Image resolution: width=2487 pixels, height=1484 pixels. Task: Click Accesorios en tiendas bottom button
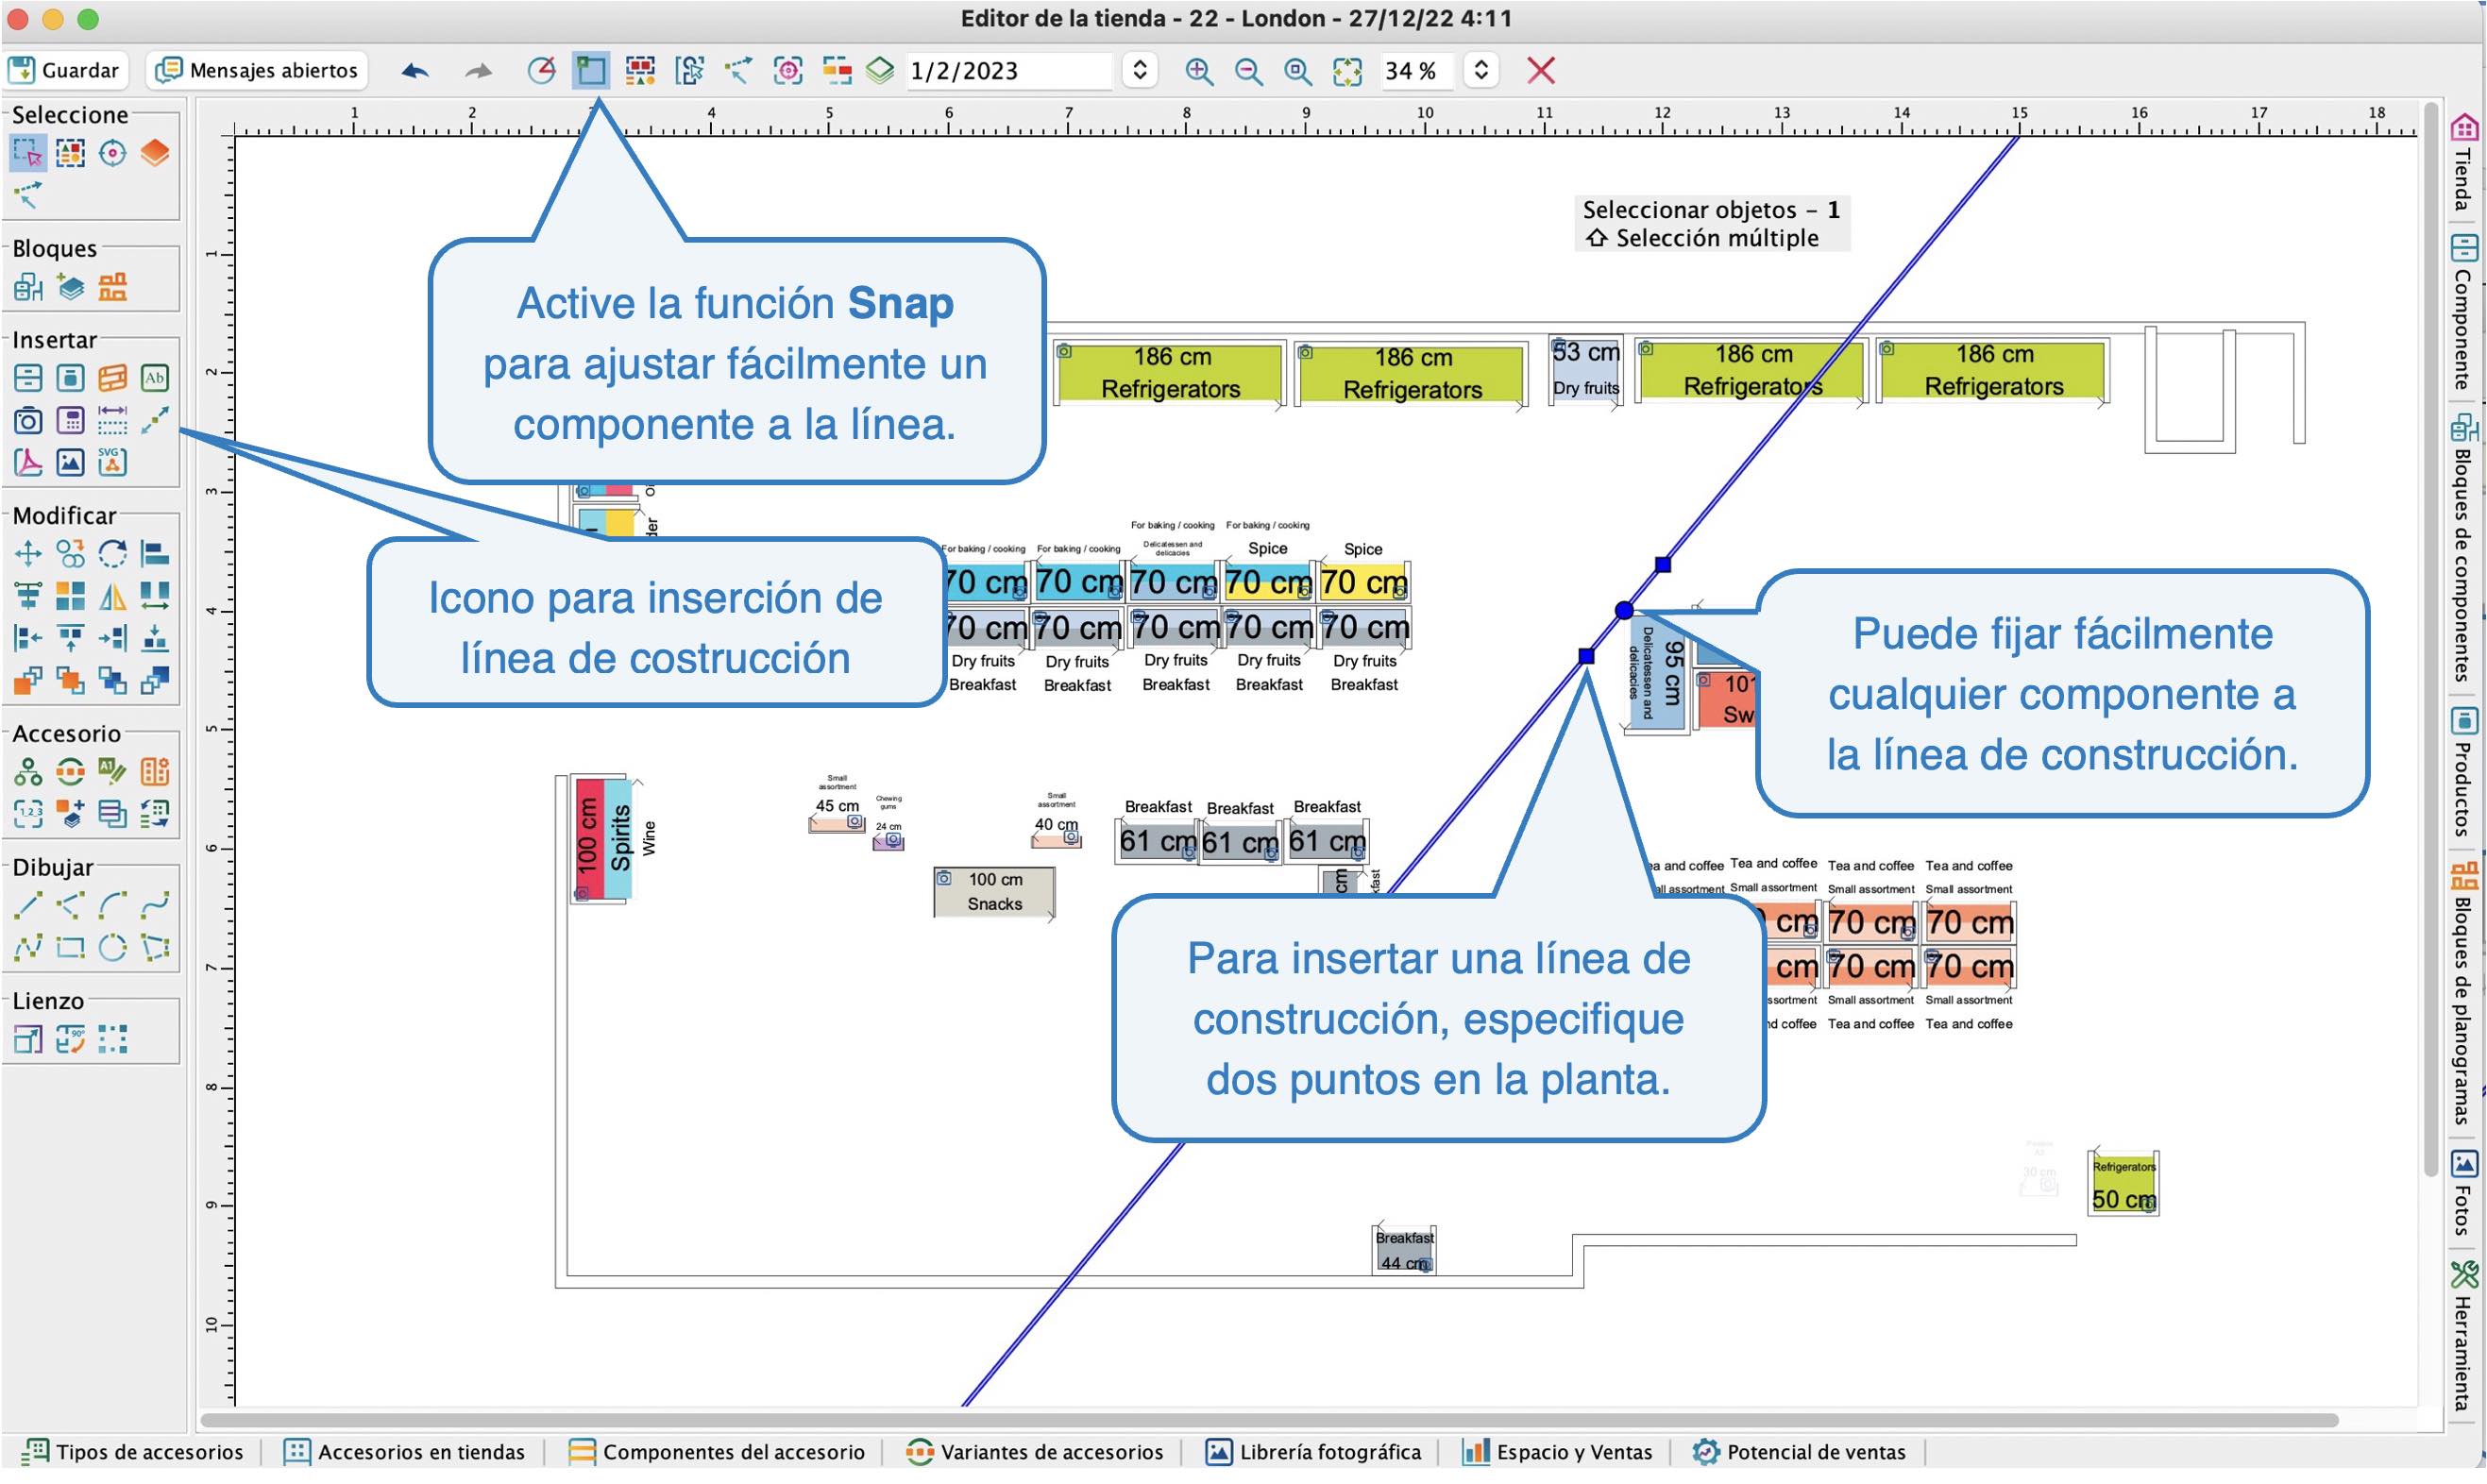pos(405,1453)
